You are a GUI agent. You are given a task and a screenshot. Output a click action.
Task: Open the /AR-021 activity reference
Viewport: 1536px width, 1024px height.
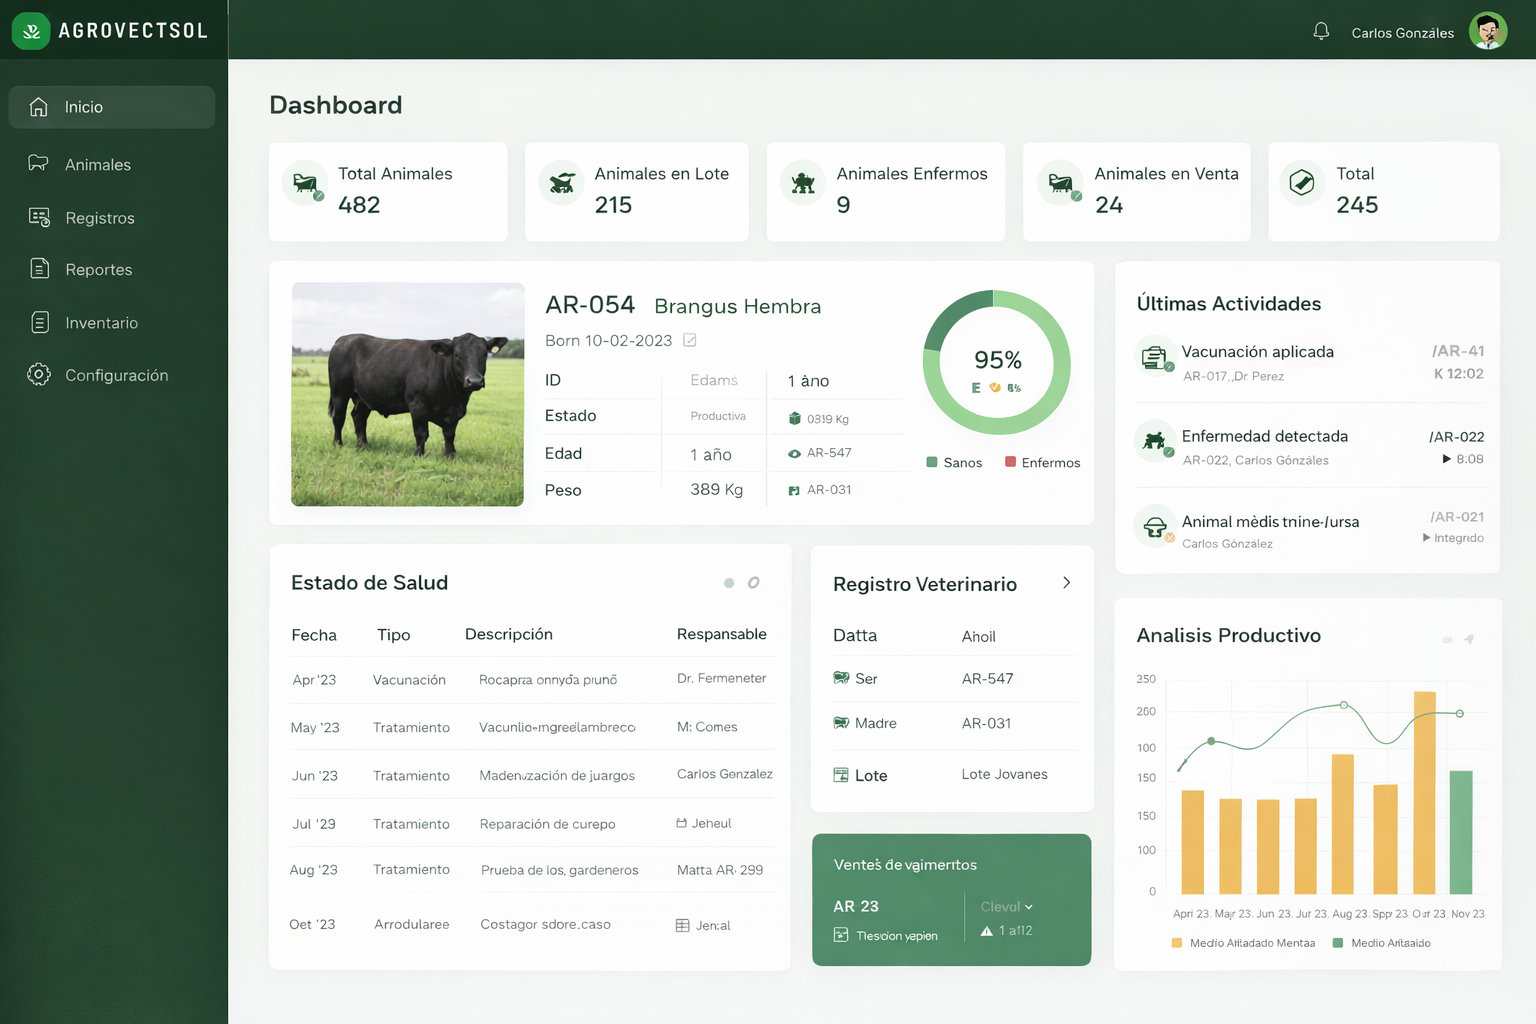(x=1457, y=517)
